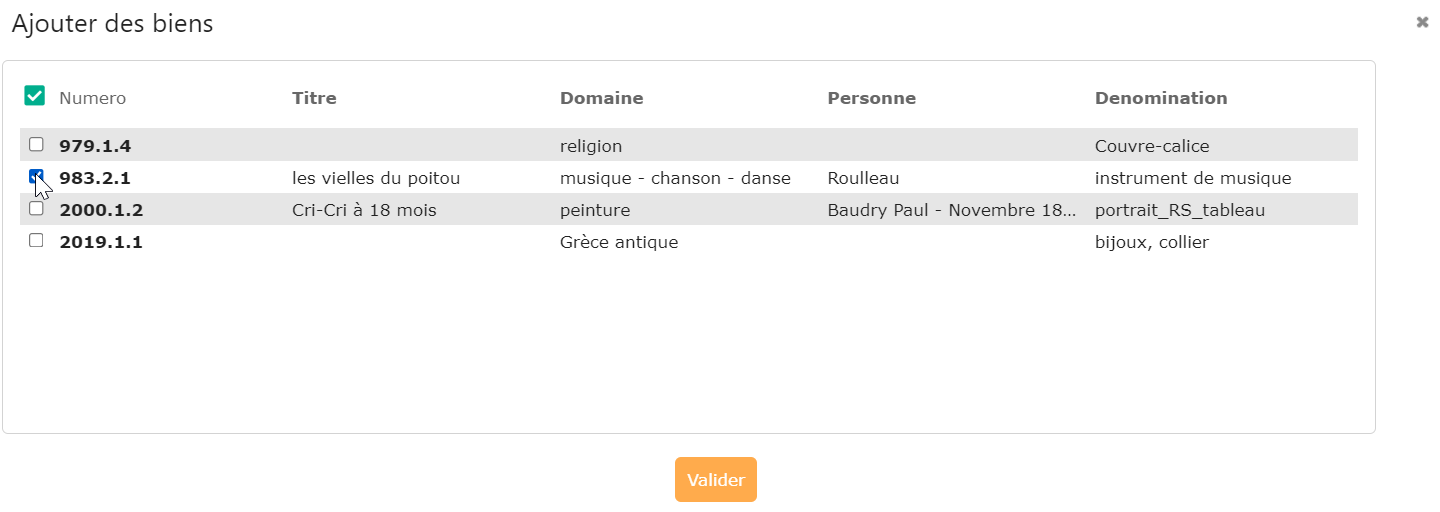Select the row numbered 979.1.4
The height and width of the screenshot is (512, 1440).
[95, 146]
